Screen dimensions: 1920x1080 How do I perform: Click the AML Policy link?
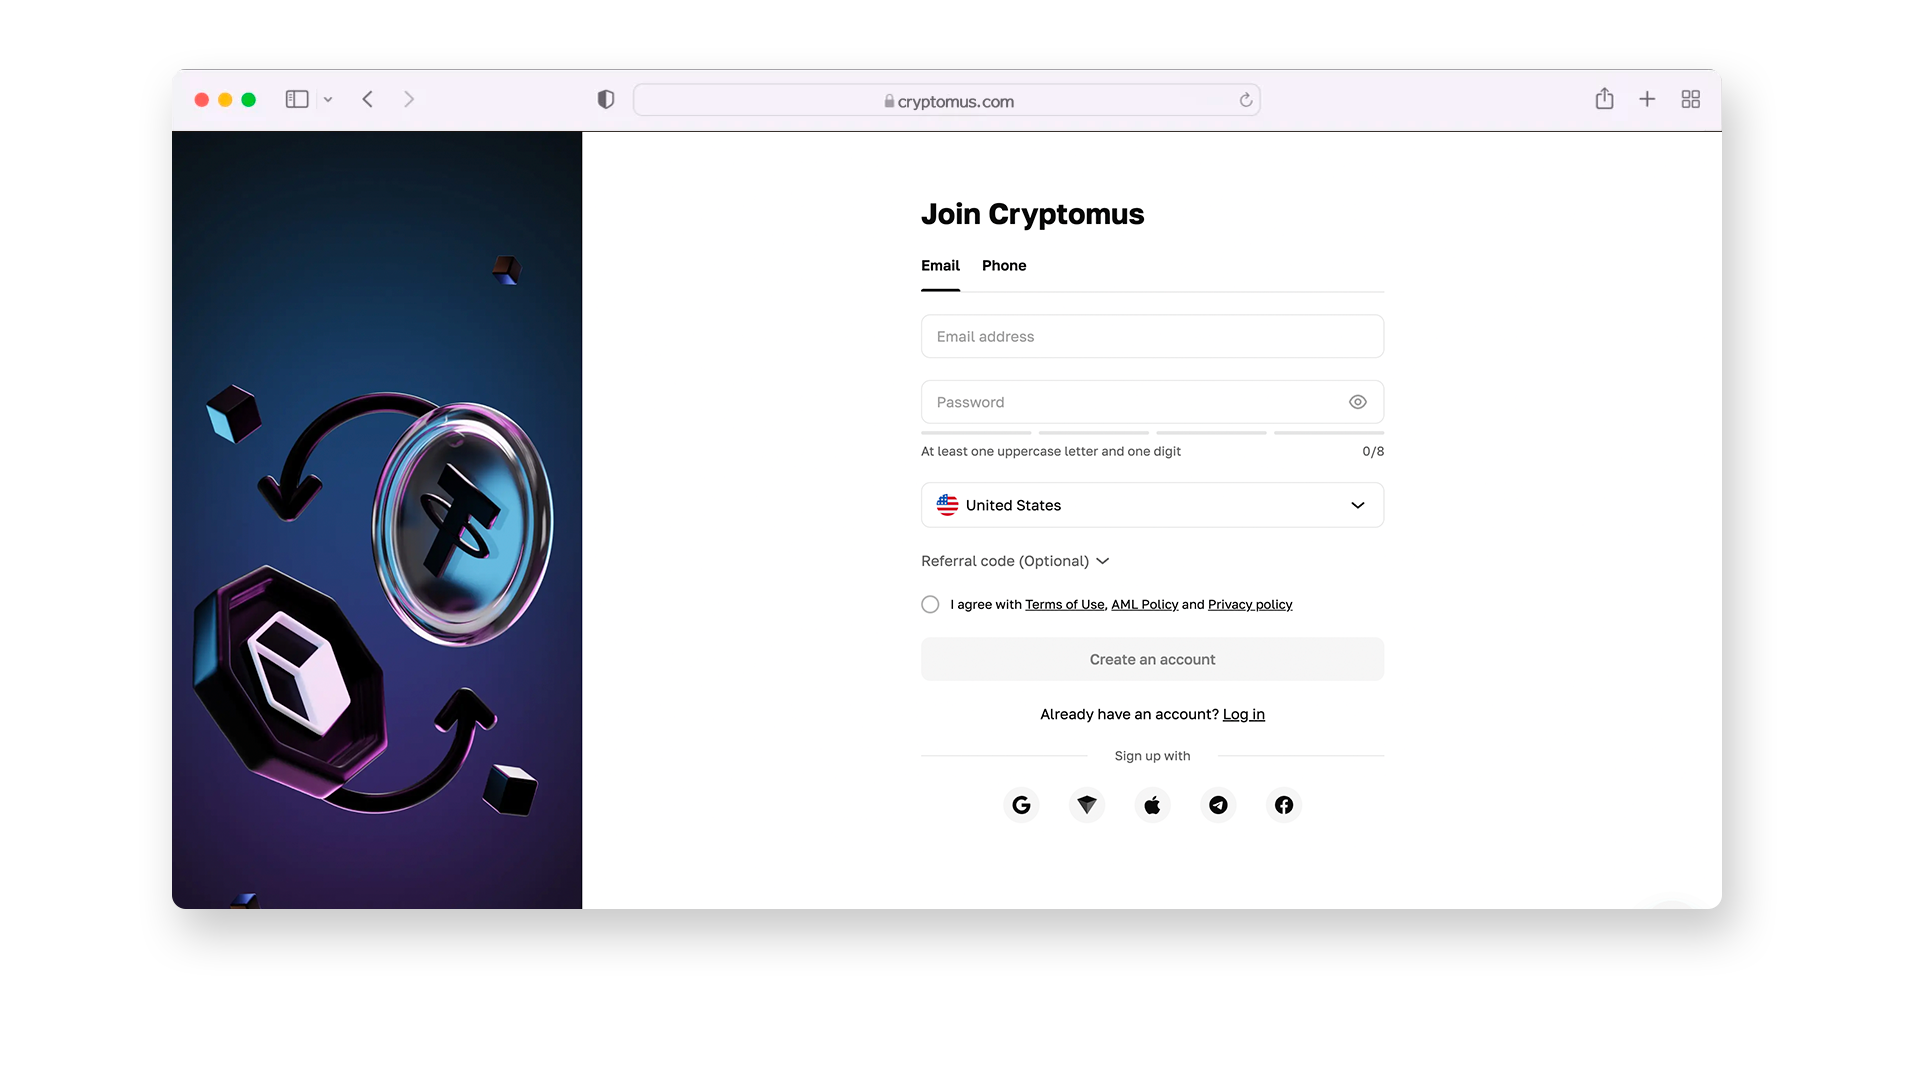click(x=1143, y=604)
